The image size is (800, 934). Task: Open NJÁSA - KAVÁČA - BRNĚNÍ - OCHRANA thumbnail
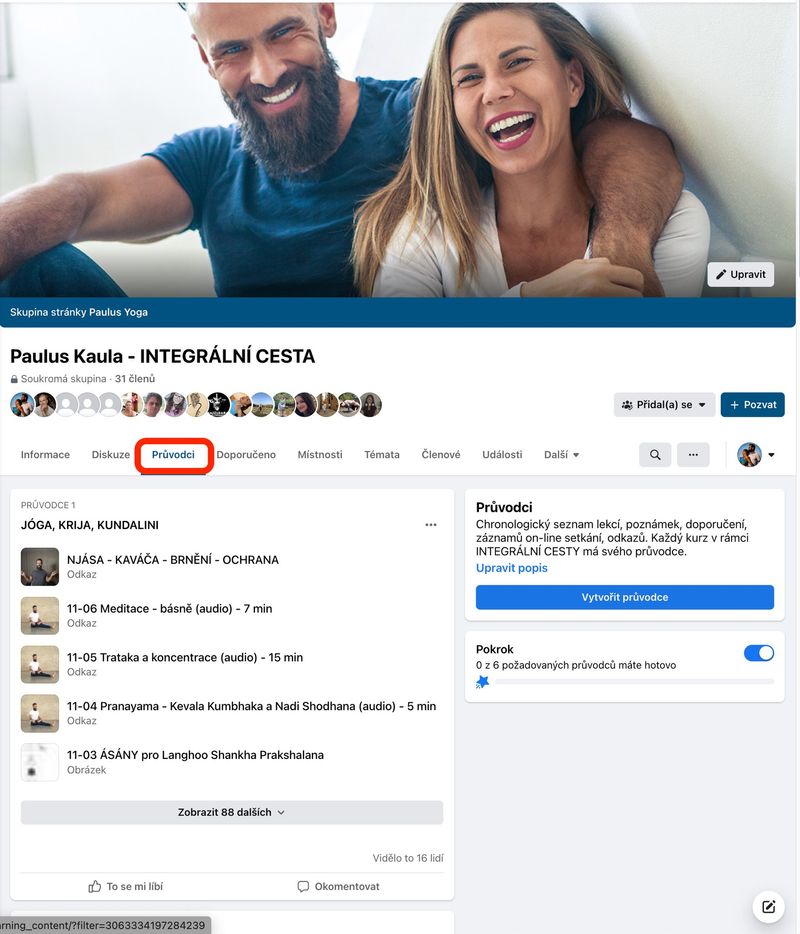(x=40, y=566)
